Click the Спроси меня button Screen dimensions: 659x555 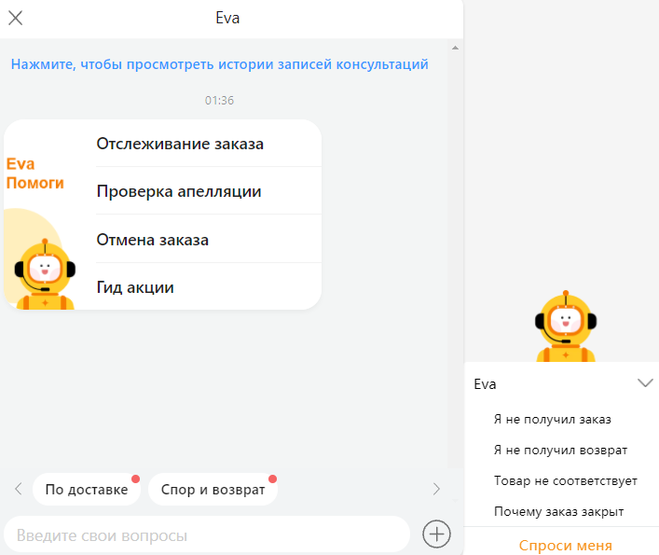point(565,545)
